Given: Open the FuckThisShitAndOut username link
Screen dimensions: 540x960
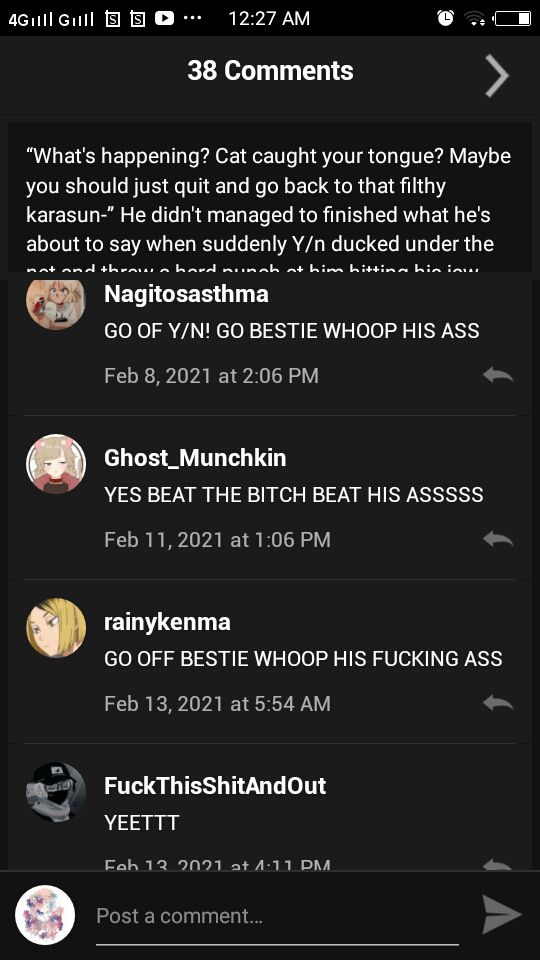Looking at the screenshot, I should pyautogui.click(x=215, y=786).
